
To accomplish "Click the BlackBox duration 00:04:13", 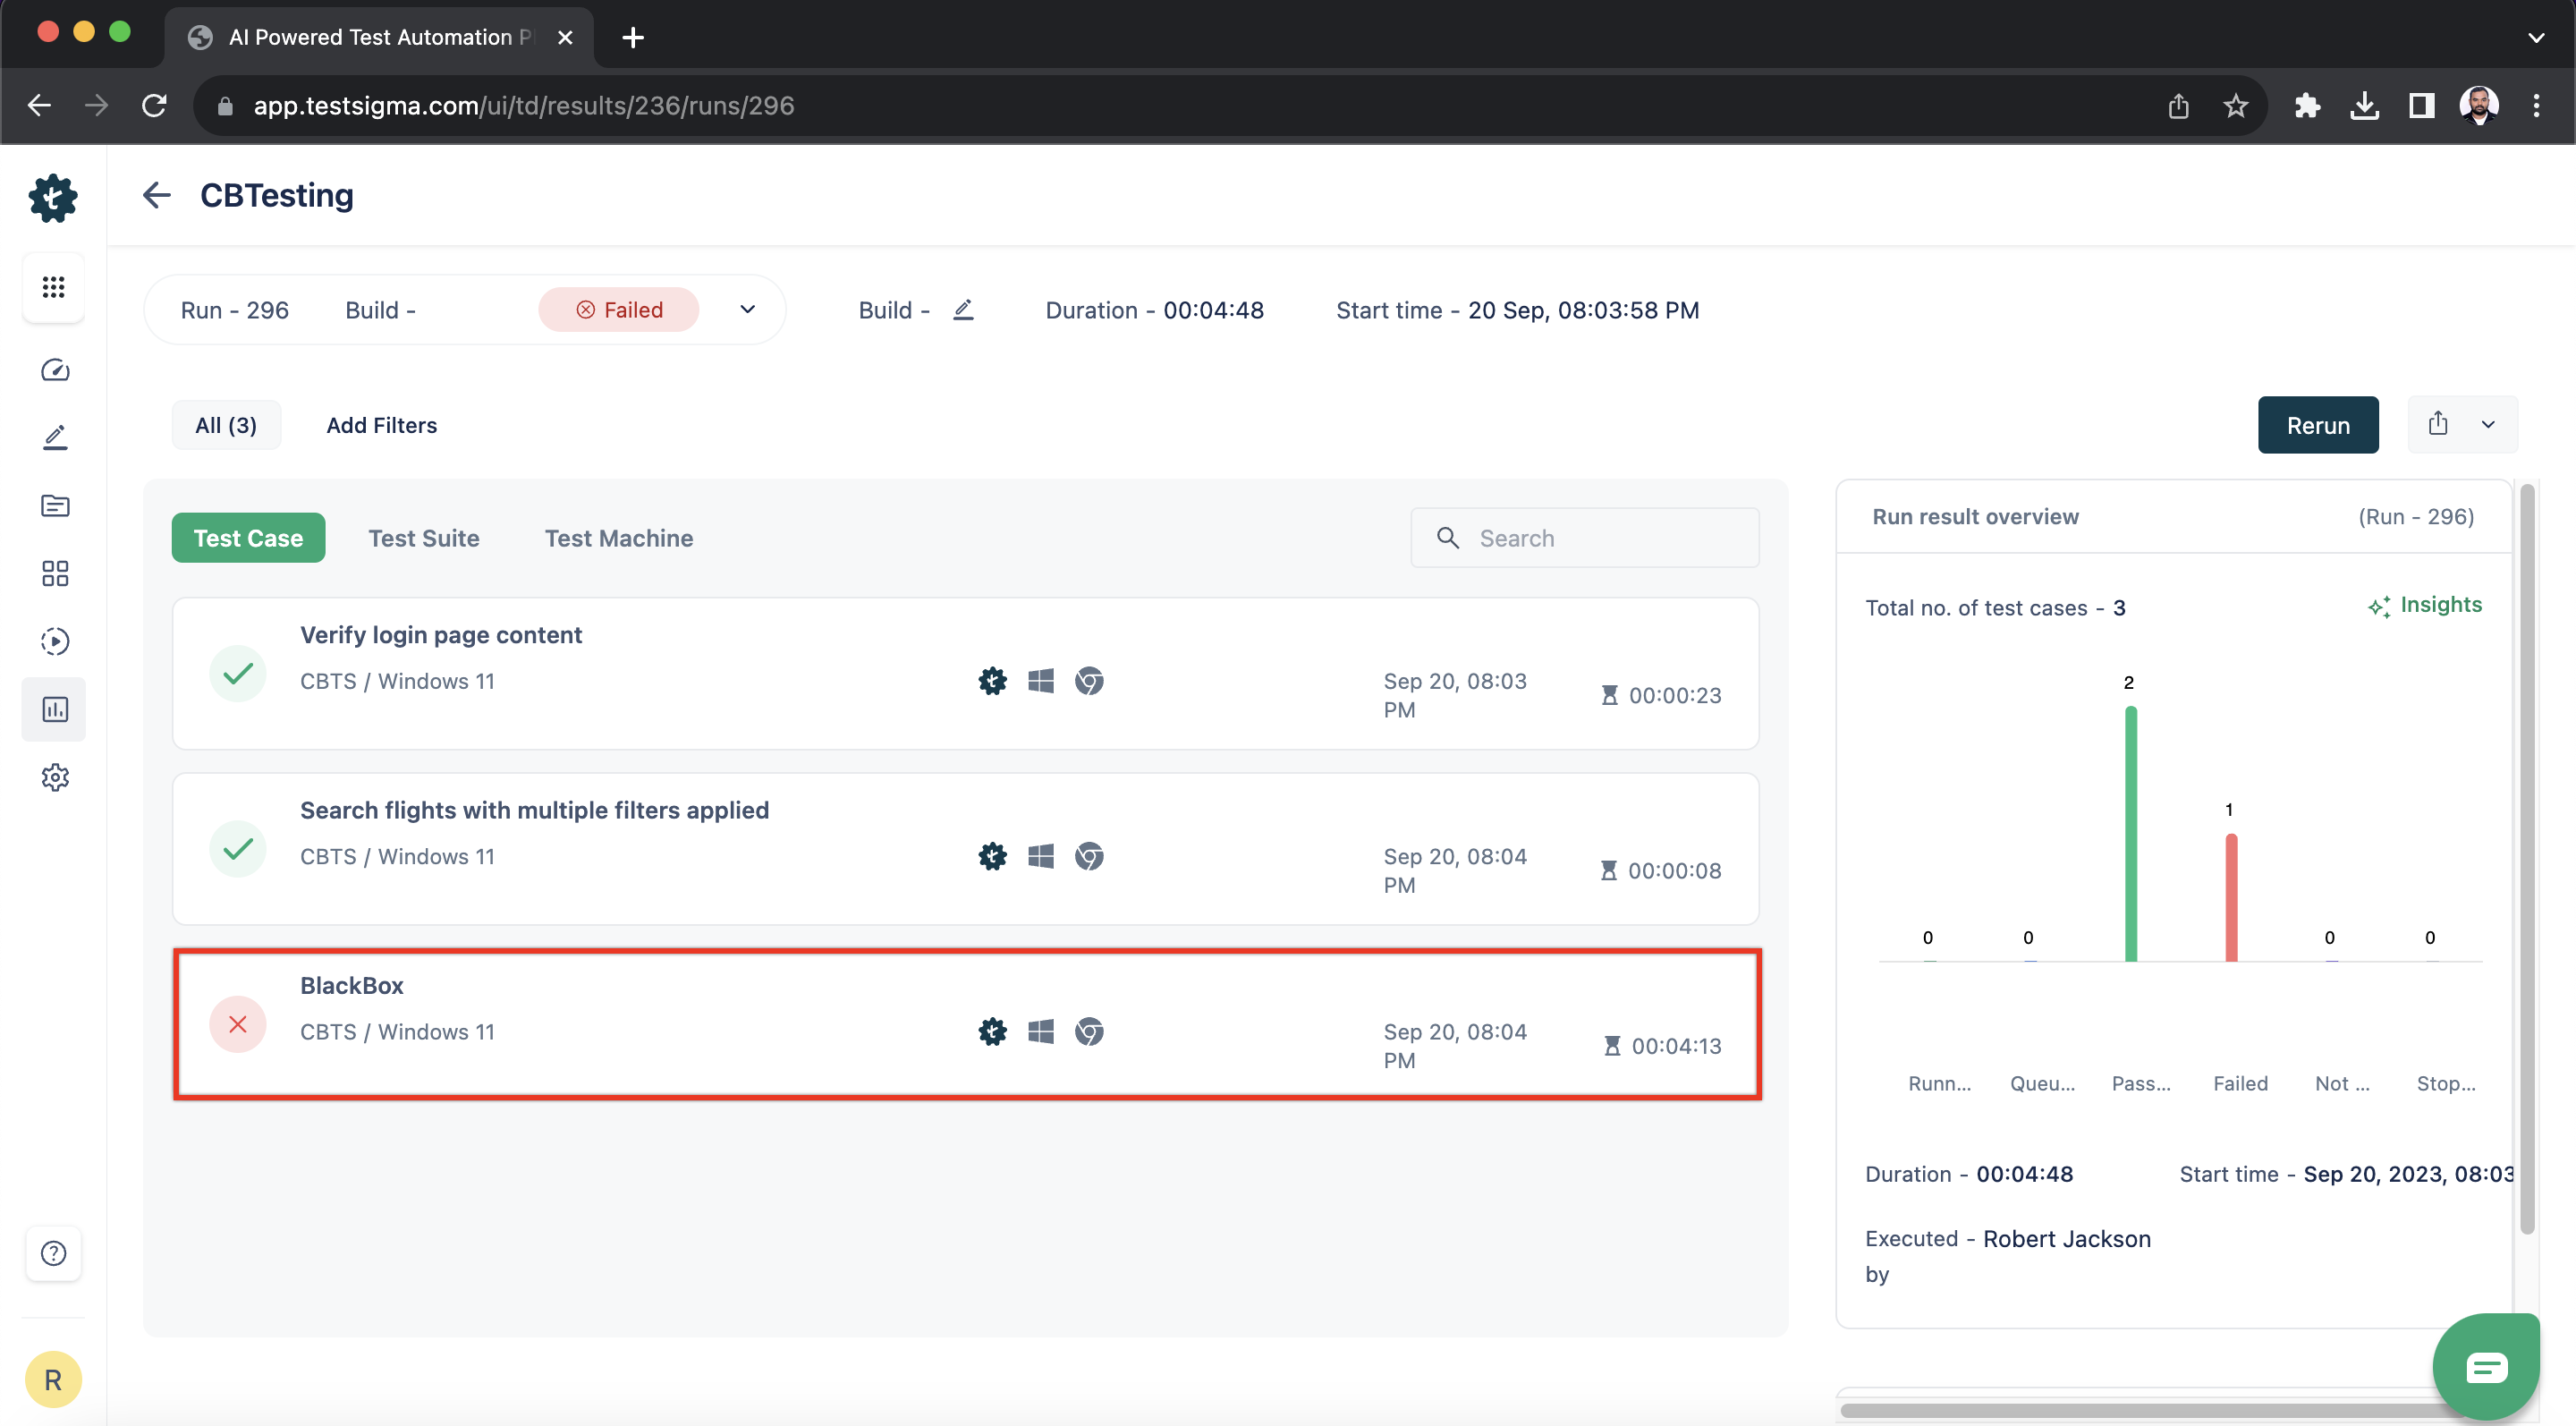I will click(x=1677, y=1046).
